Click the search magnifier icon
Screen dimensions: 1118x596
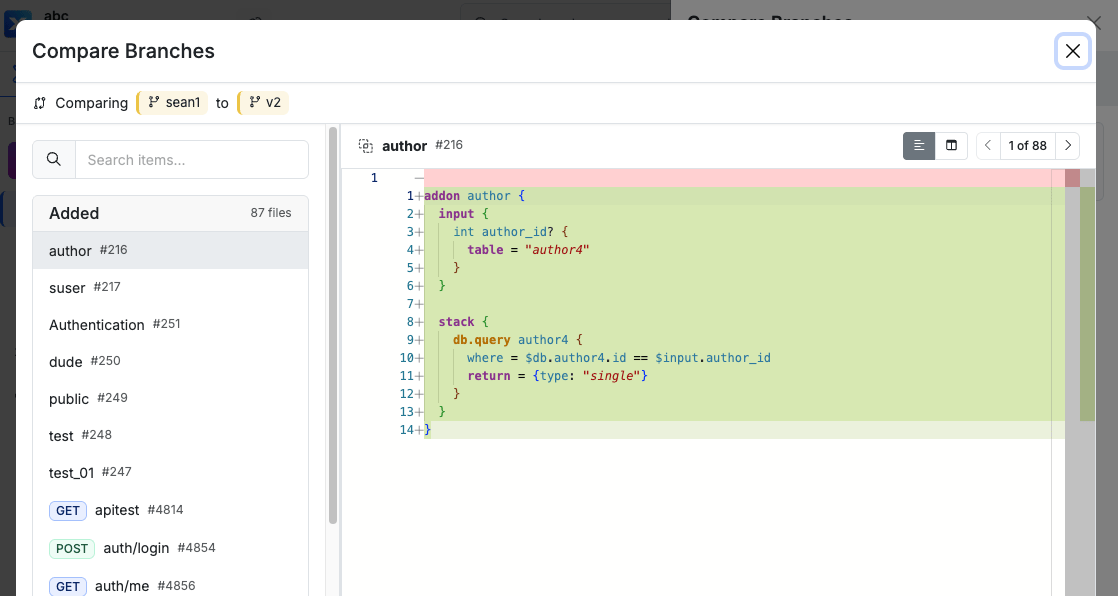(x=53, y=159)
